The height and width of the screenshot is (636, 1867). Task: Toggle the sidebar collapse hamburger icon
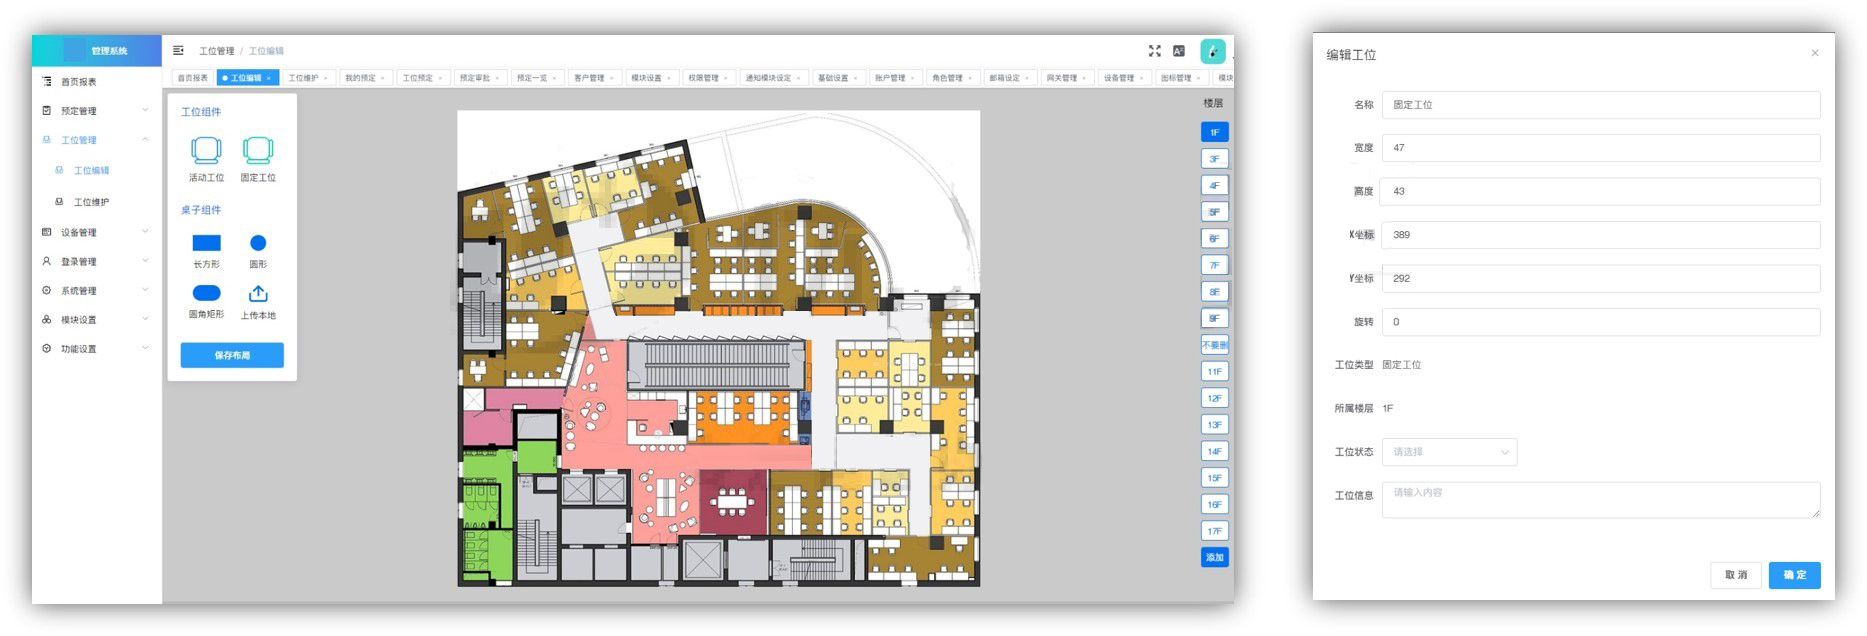(178, 51)
